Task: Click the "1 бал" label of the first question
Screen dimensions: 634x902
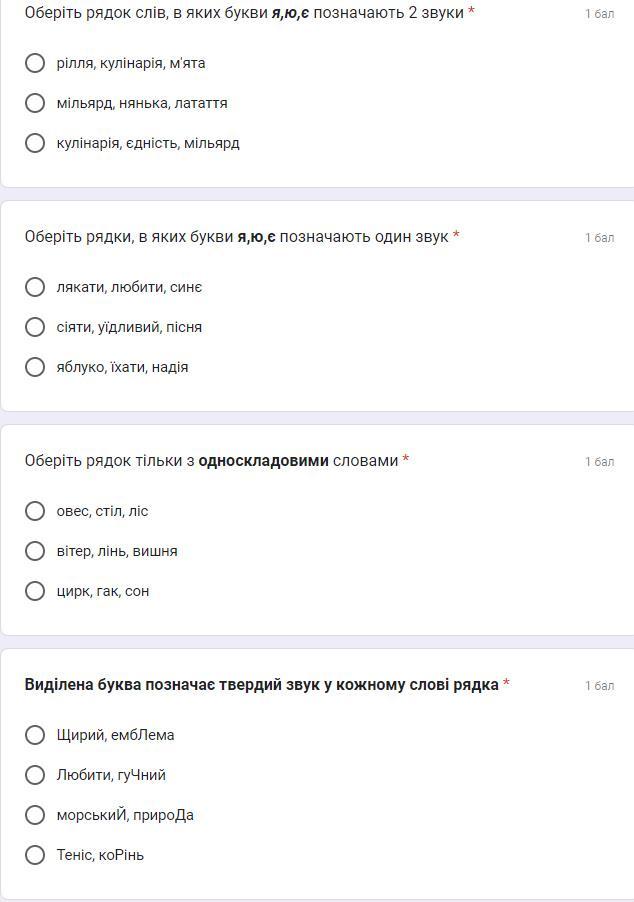Action: coord(599,14)
